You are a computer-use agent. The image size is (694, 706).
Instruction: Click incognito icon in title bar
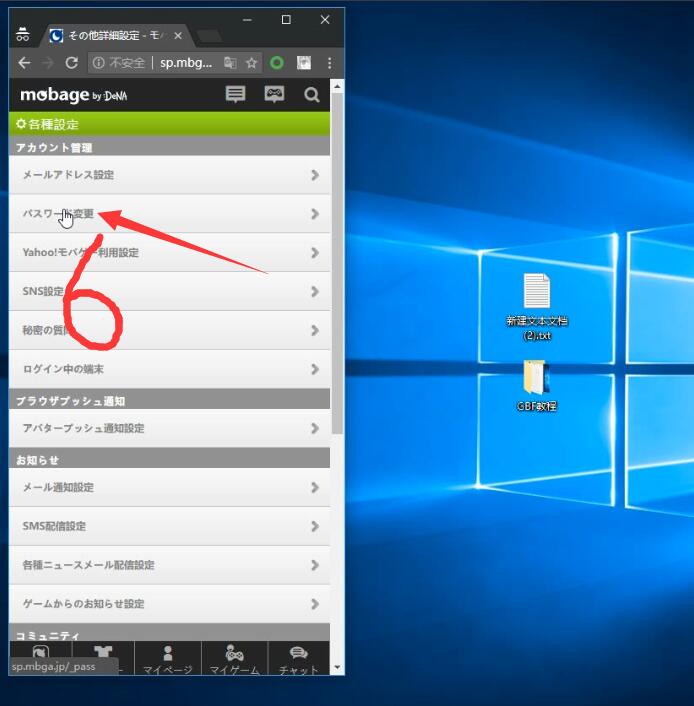click(x=23, y=34)
